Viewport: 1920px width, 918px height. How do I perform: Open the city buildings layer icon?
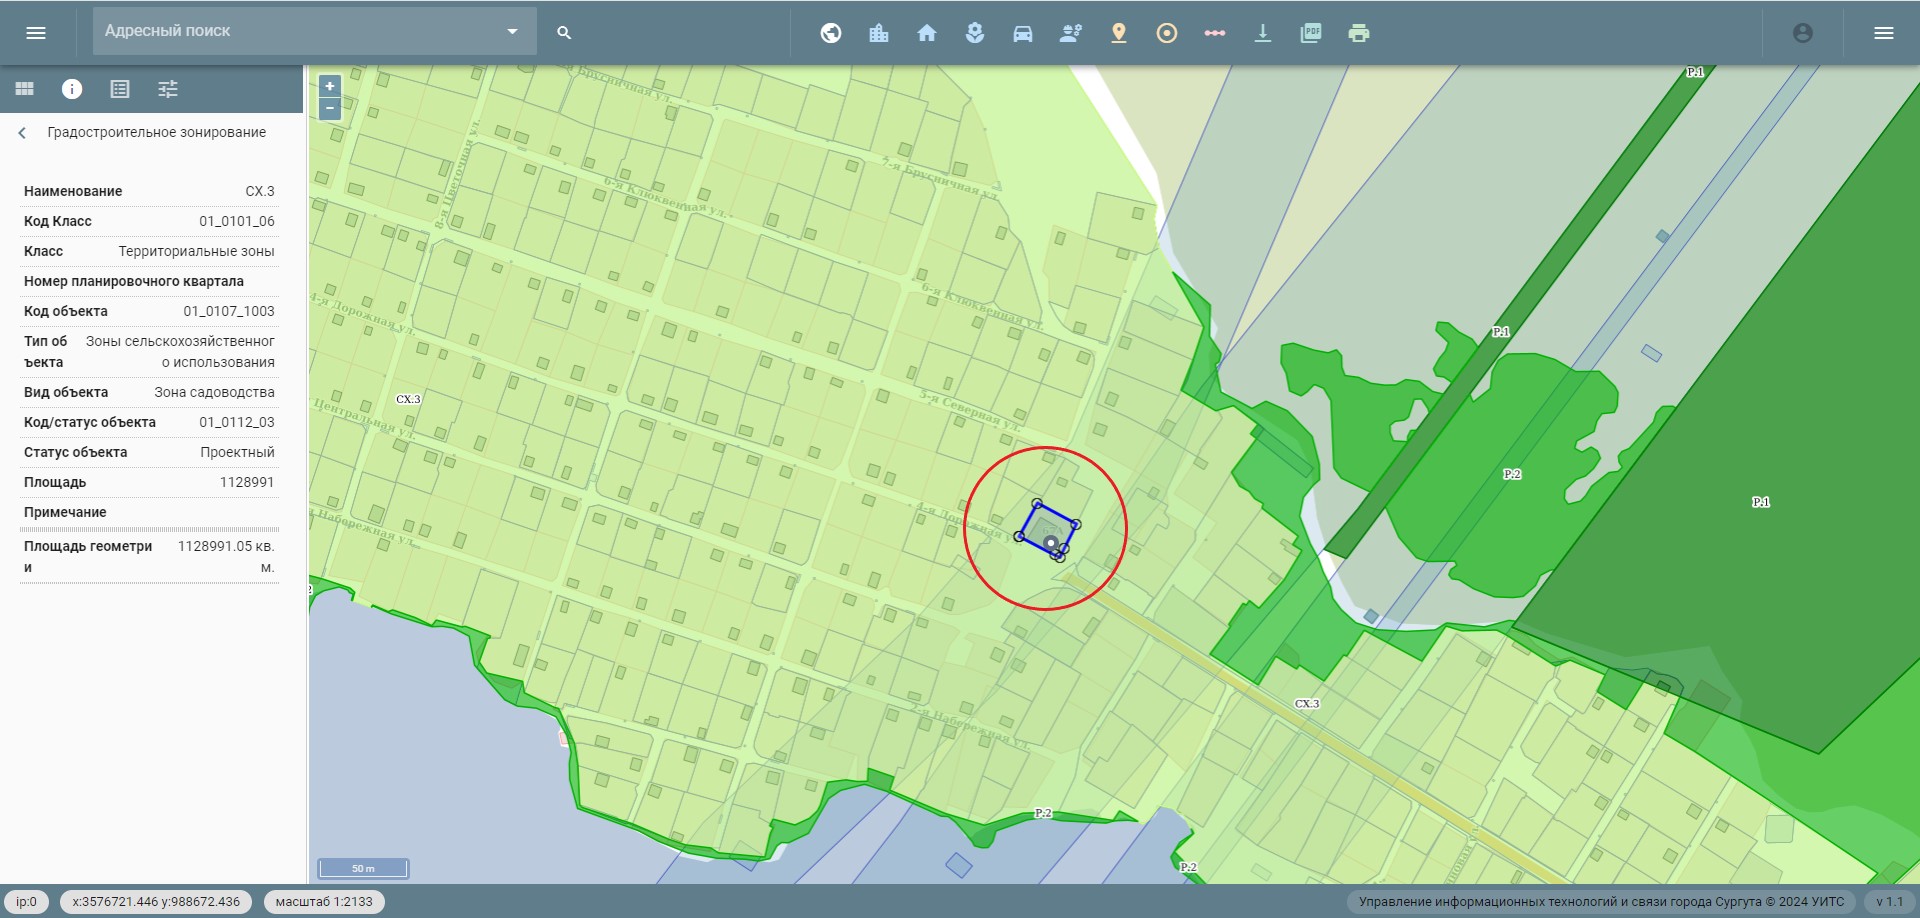(878, 33)
